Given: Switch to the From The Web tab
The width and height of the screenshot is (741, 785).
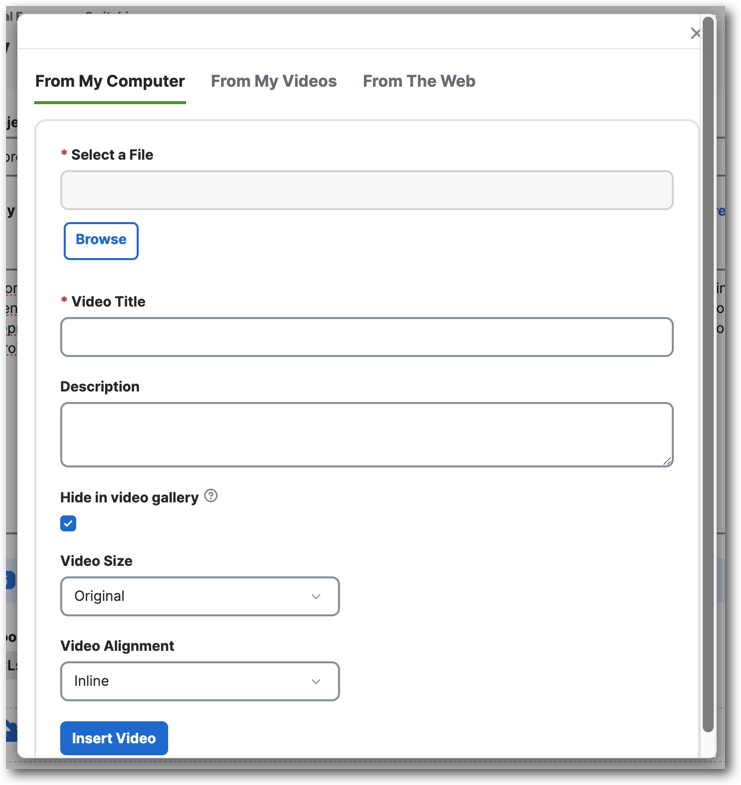Looking at the screenshot, I should coord(419,81).
